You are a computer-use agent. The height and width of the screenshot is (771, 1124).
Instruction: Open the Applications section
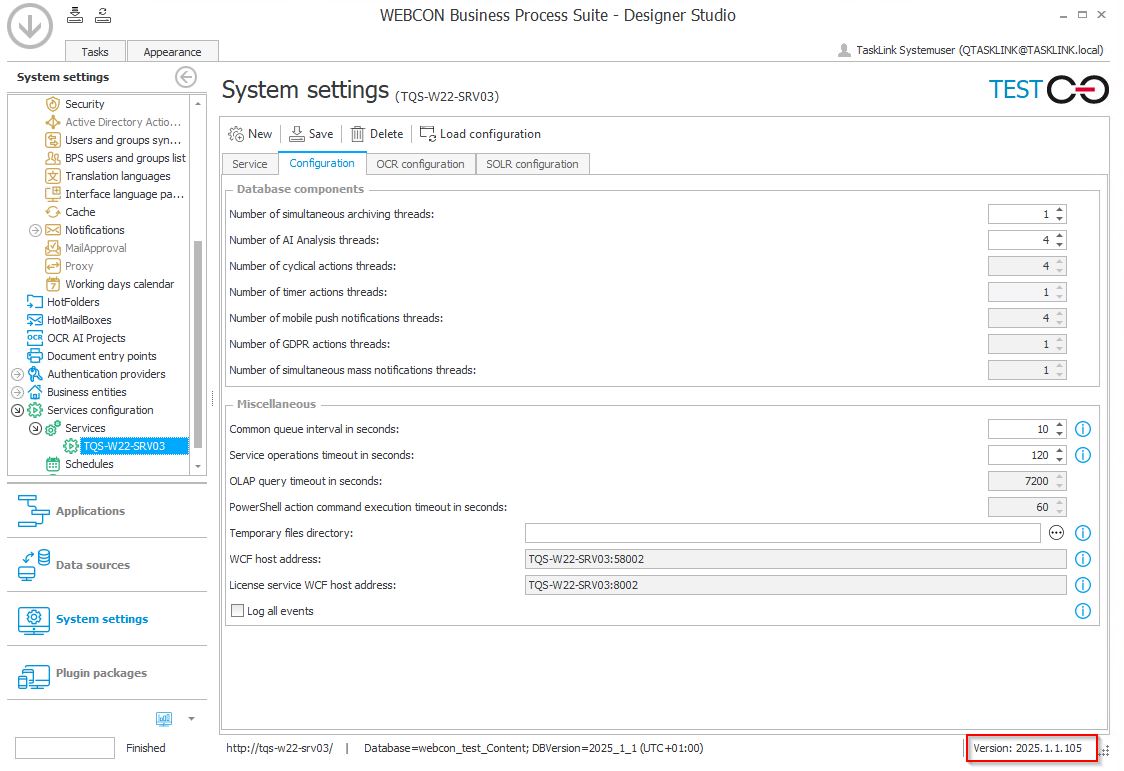click(107, 511)
